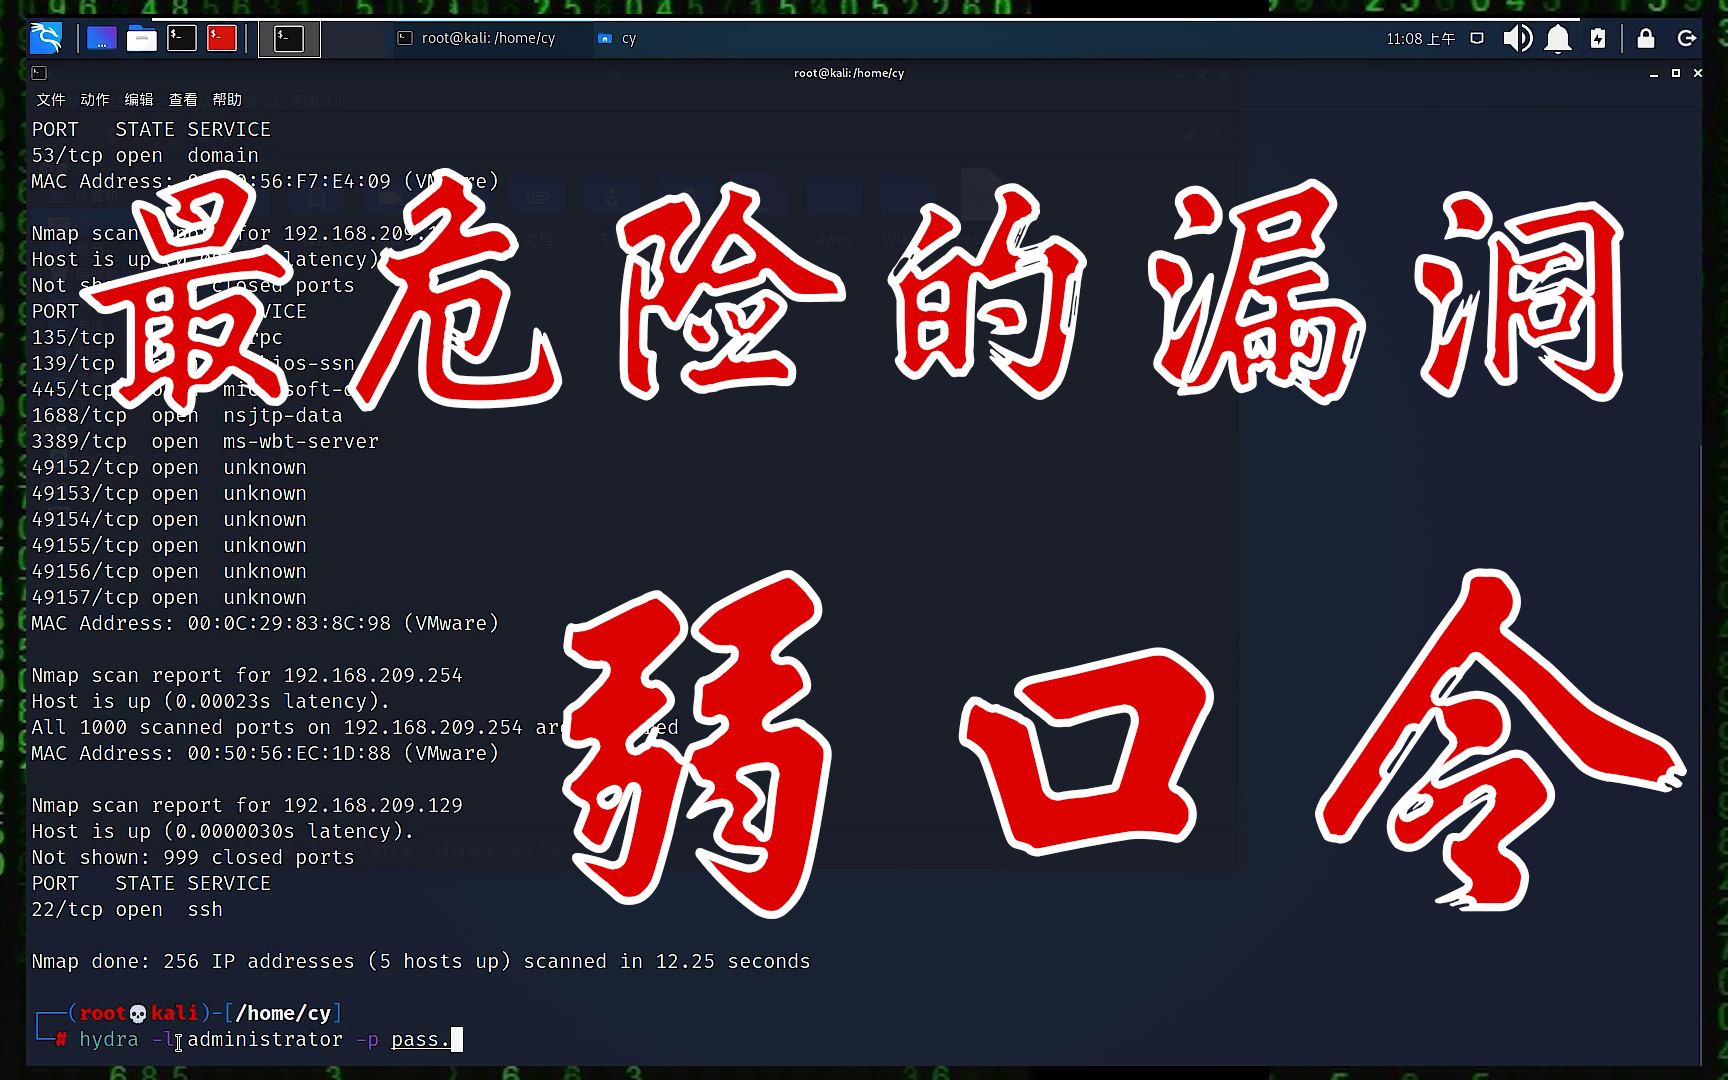Switch to the cy file manager taskbar window
This screenshot has height=1080, width=1728.
tap(616, 38)
